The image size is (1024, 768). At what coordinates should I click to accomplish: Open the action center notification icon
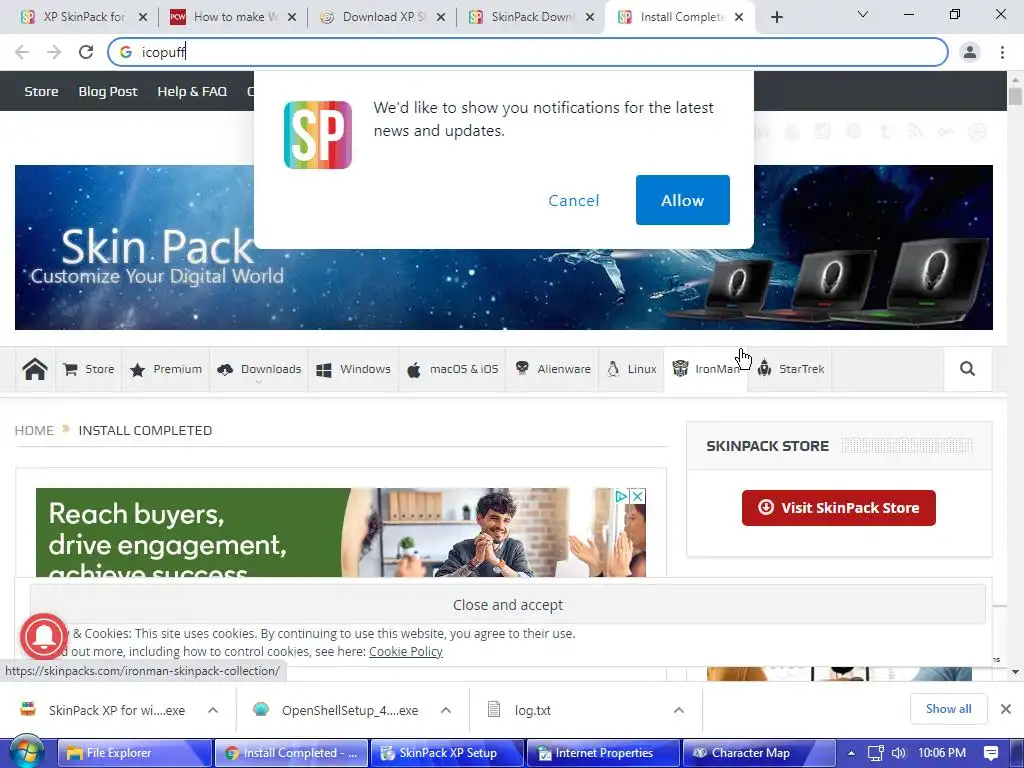tap(991, 753)
